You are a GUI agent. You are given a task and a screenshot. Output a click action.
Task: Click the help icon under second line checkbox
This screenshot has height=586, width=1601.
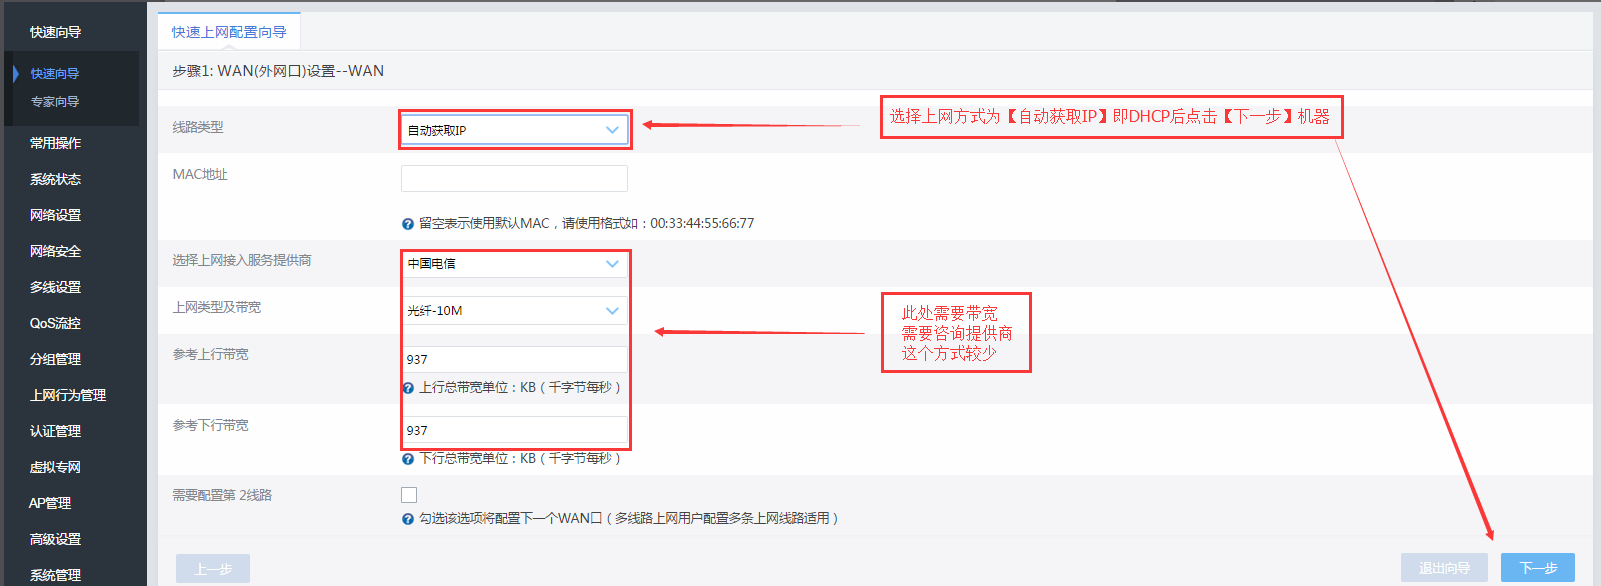pyautogui.click(x=408, y=519)
